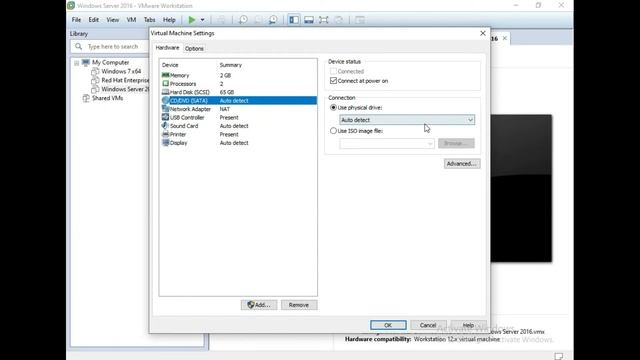
Task: Toggle the Connect at power on checkbox
Action: (333, 80)
